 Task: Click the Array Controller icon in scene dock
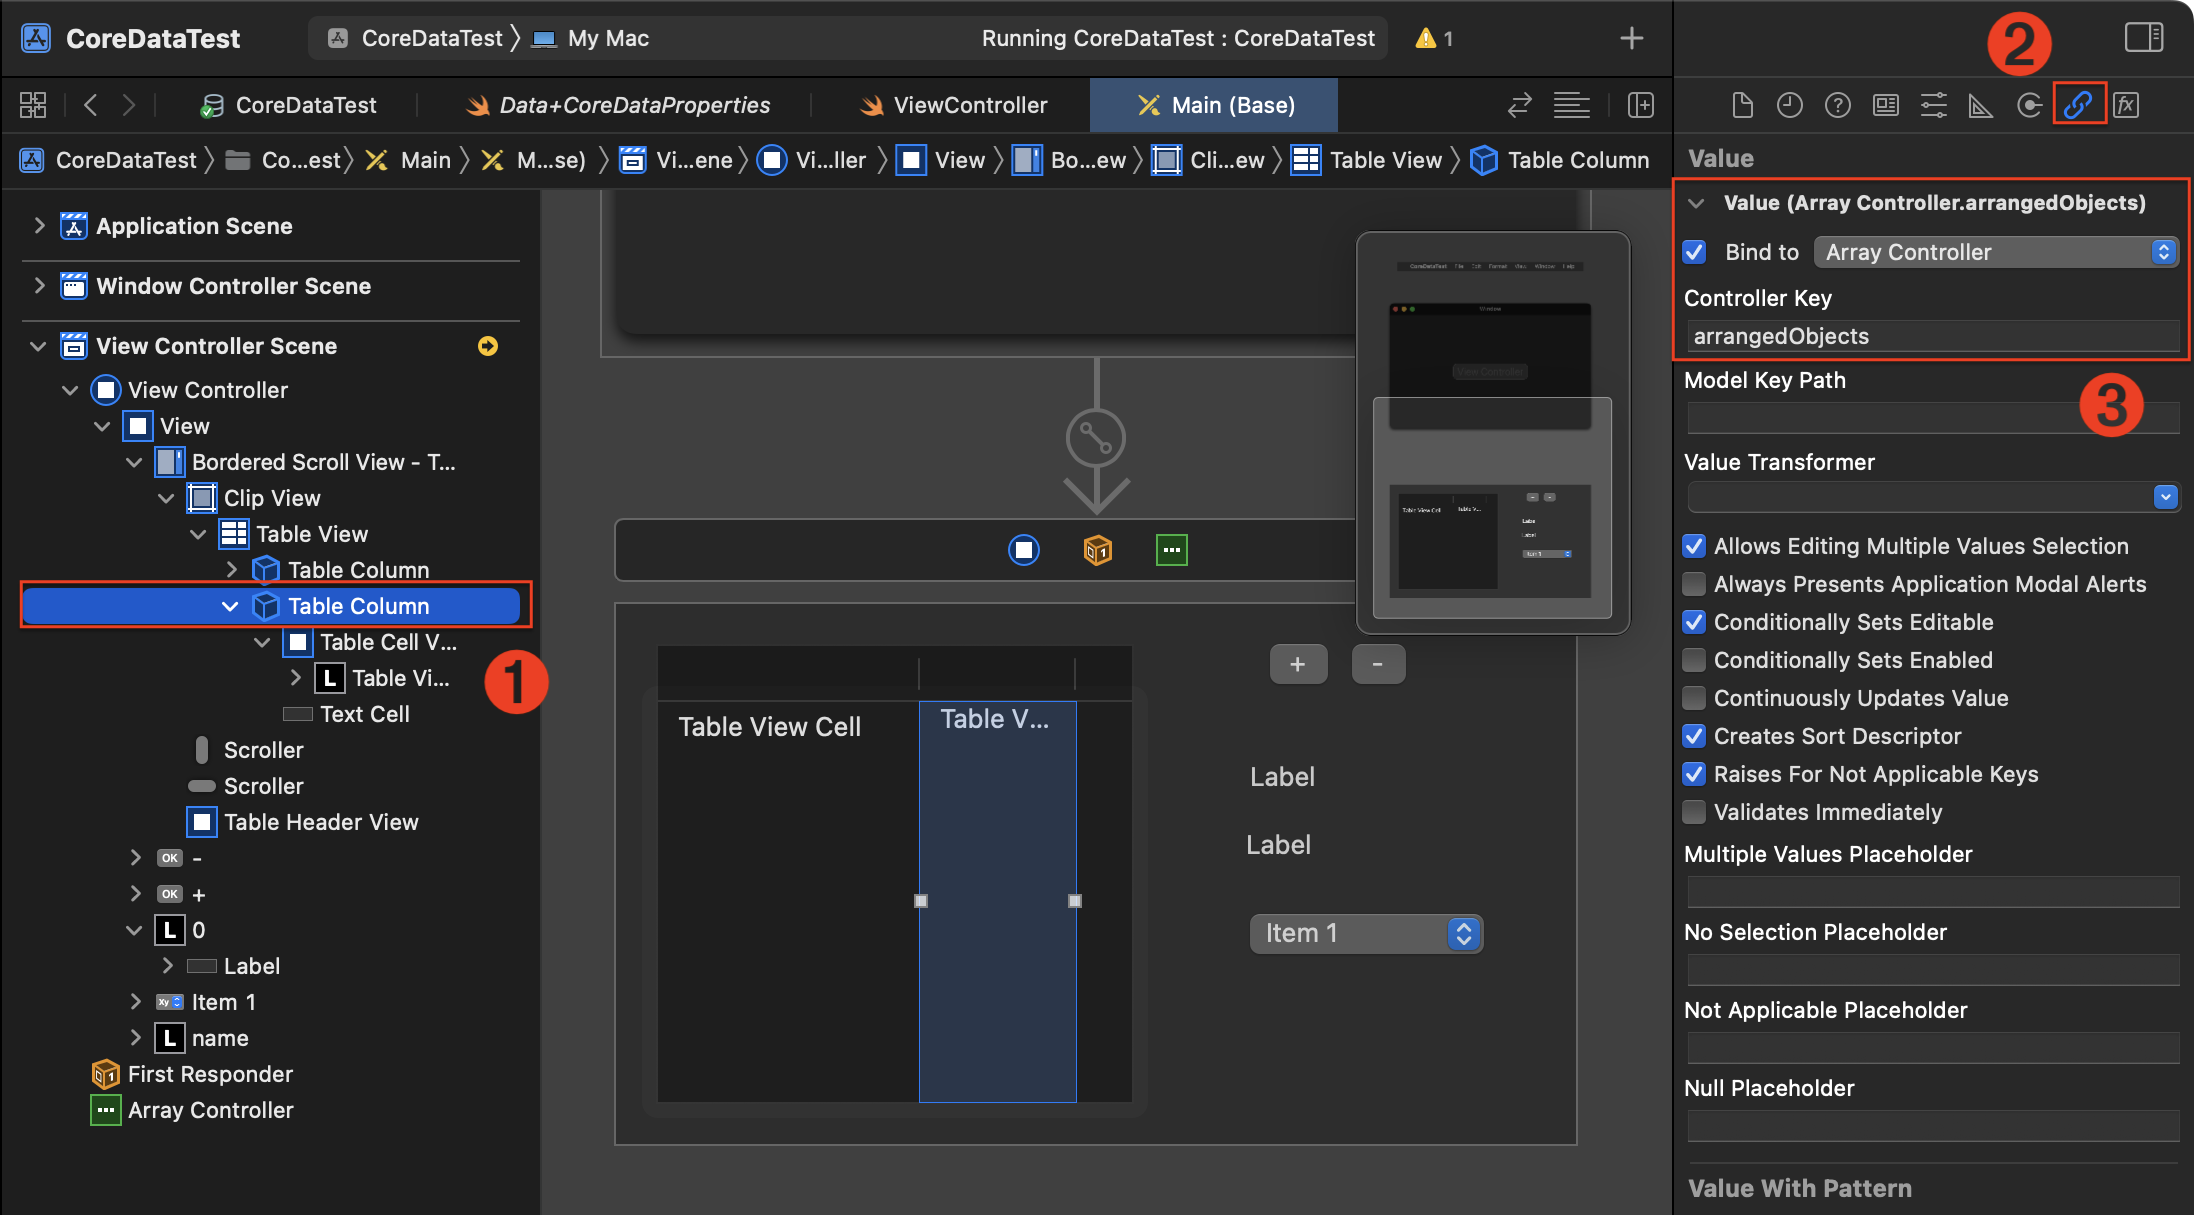[x=1171, y=550]
